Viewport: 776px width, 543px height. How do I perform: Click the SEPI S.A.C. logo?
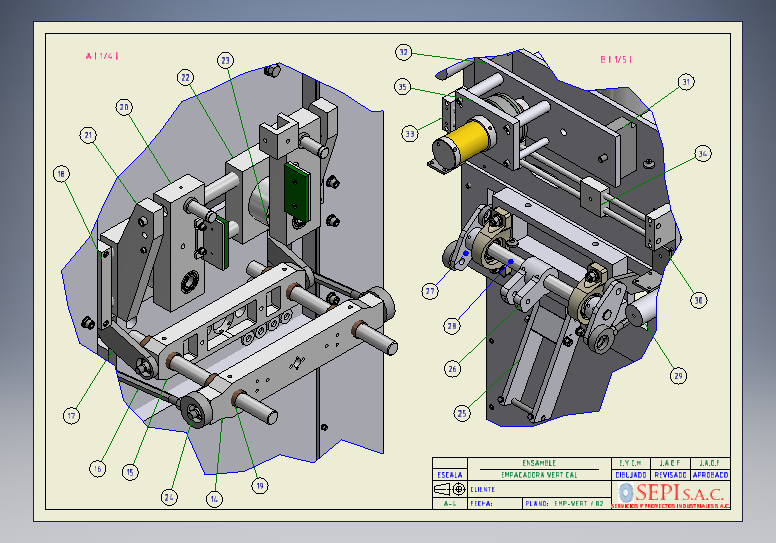pyautogui.click(x=672, y=494)
